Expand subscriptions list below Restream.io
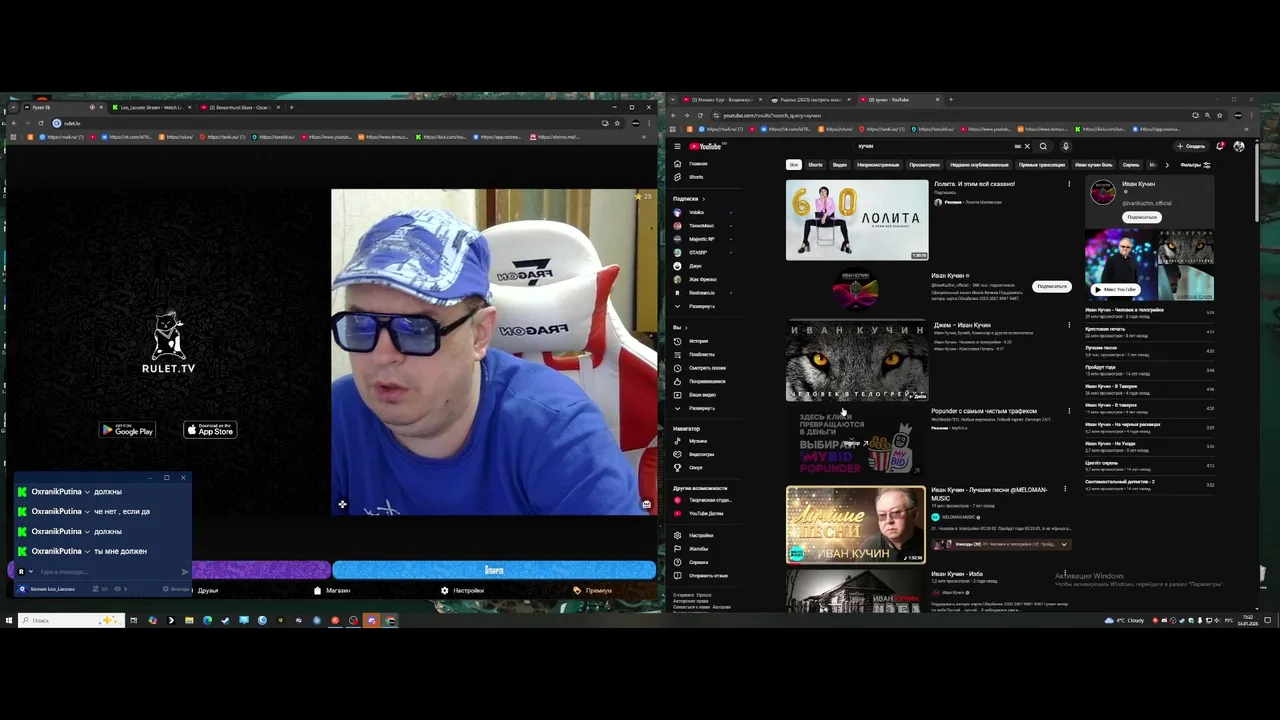This screenshot has height=720, width=1280. (700, 306)
